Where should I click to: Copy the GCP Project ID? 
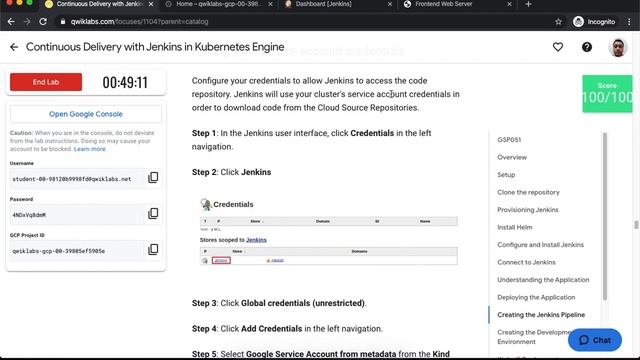[x=153, y=249]
